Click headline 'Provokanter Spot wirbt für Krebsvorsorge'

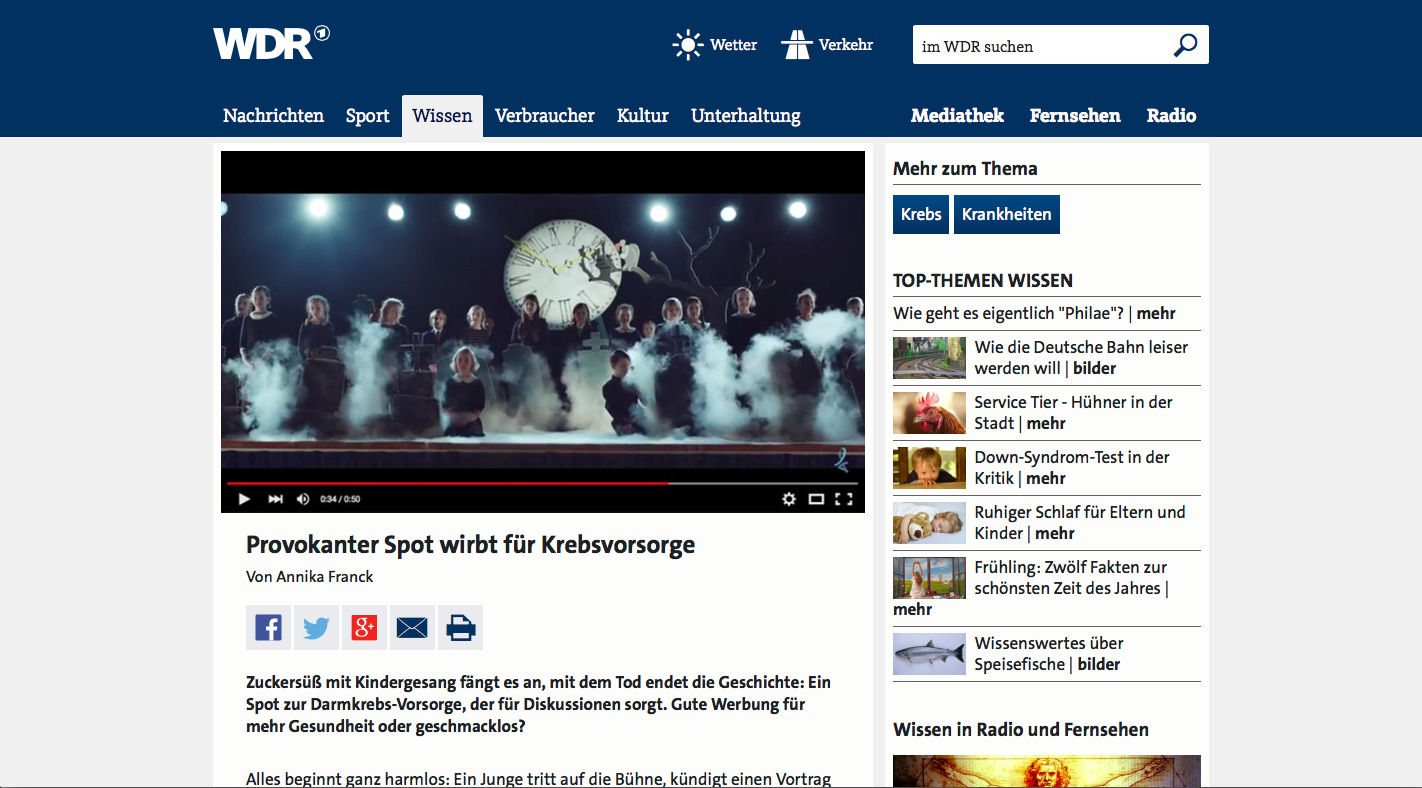(470, 545)
